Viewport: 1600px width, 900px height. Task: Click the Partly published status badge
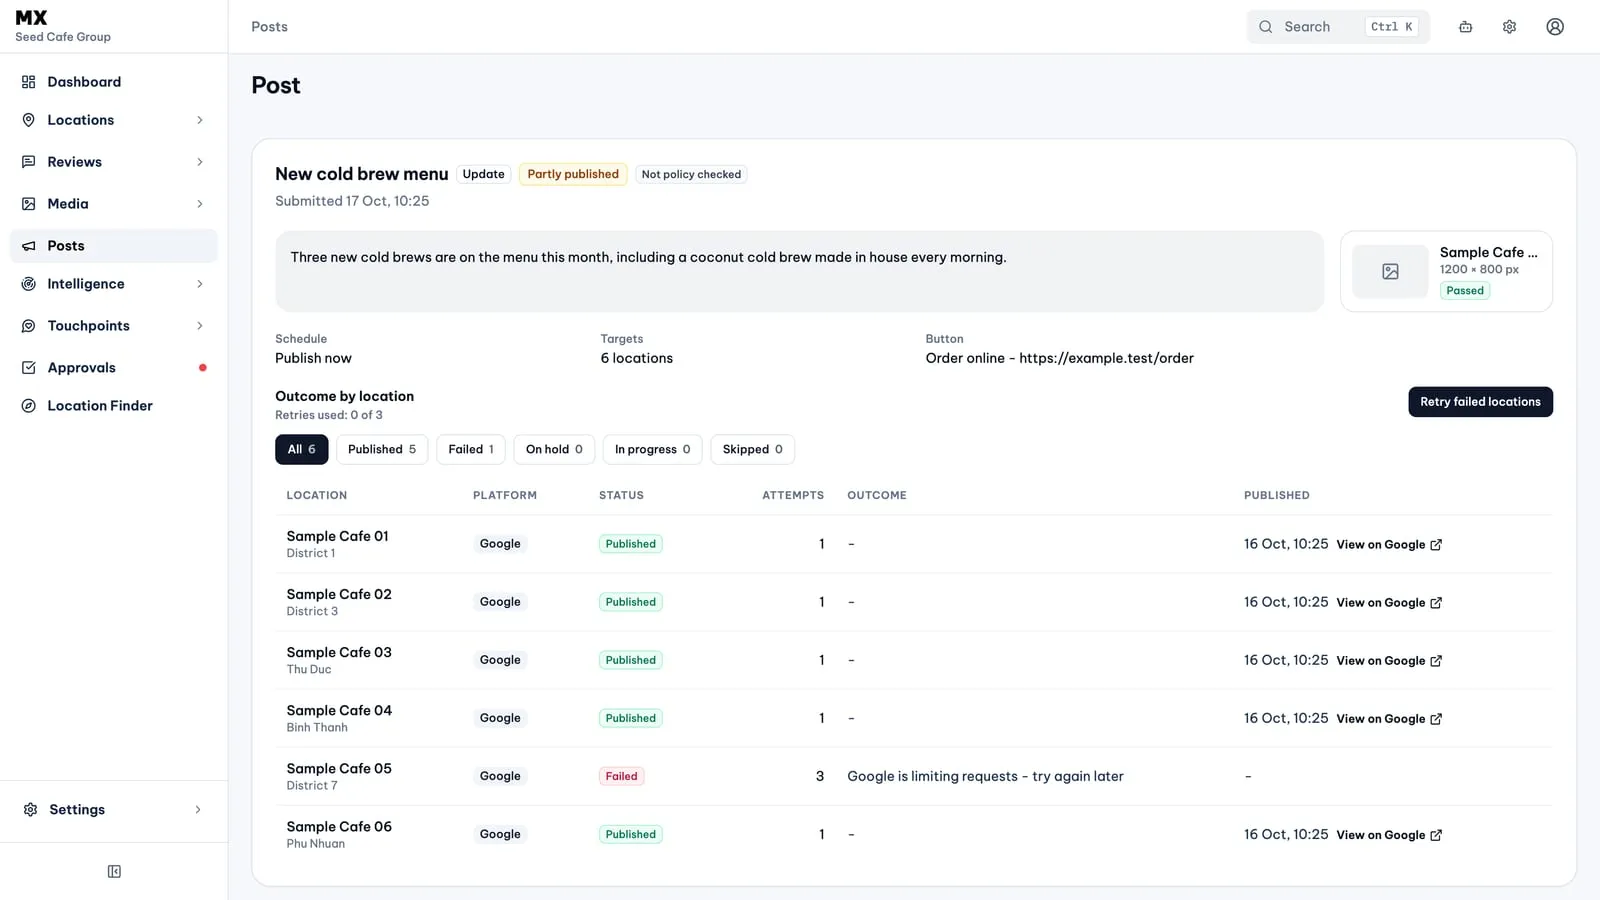573,174
